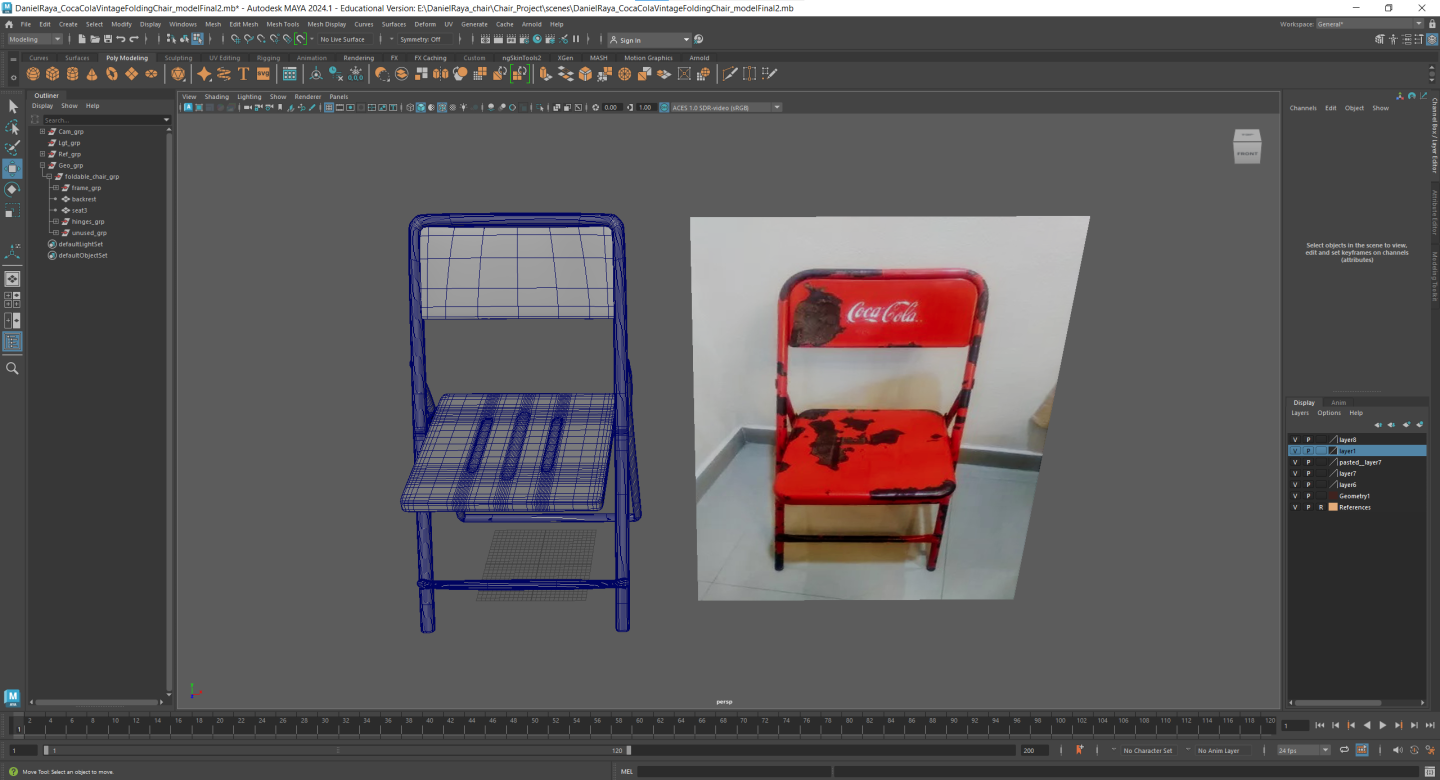The image size is (1440, 780).
Task: Open ACES 1.0 SDR-video view transform dropdown
Action: tap(726, 107)
